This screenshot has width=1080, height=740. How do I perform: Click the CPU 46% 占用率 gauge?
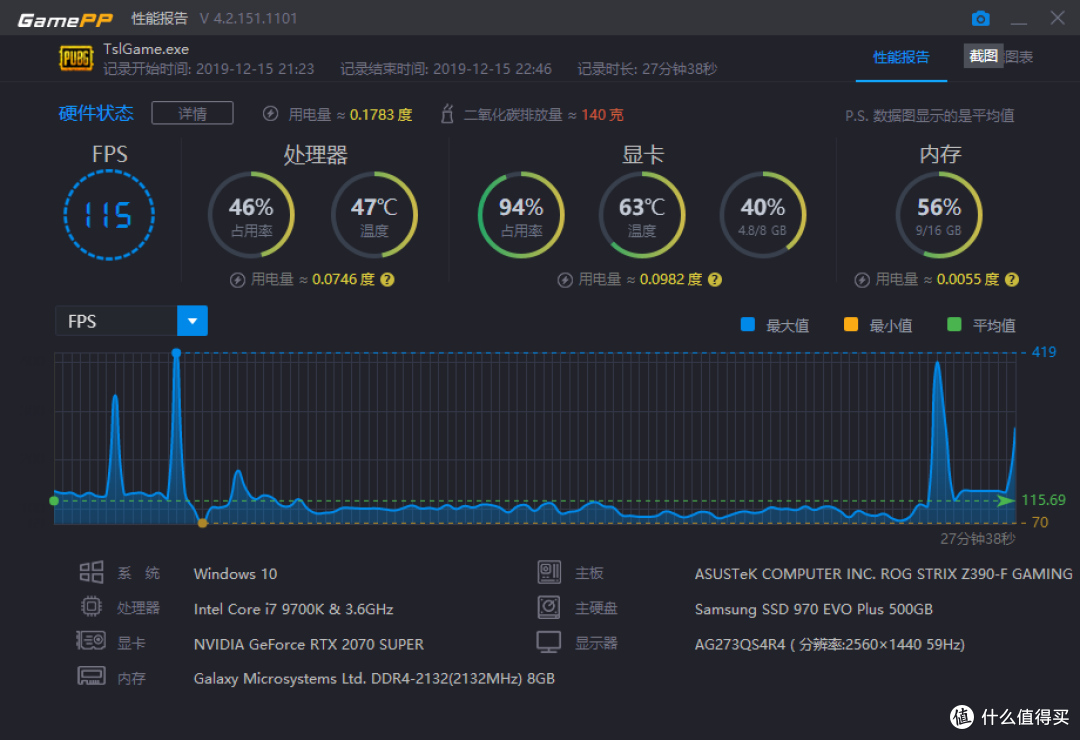251,215
